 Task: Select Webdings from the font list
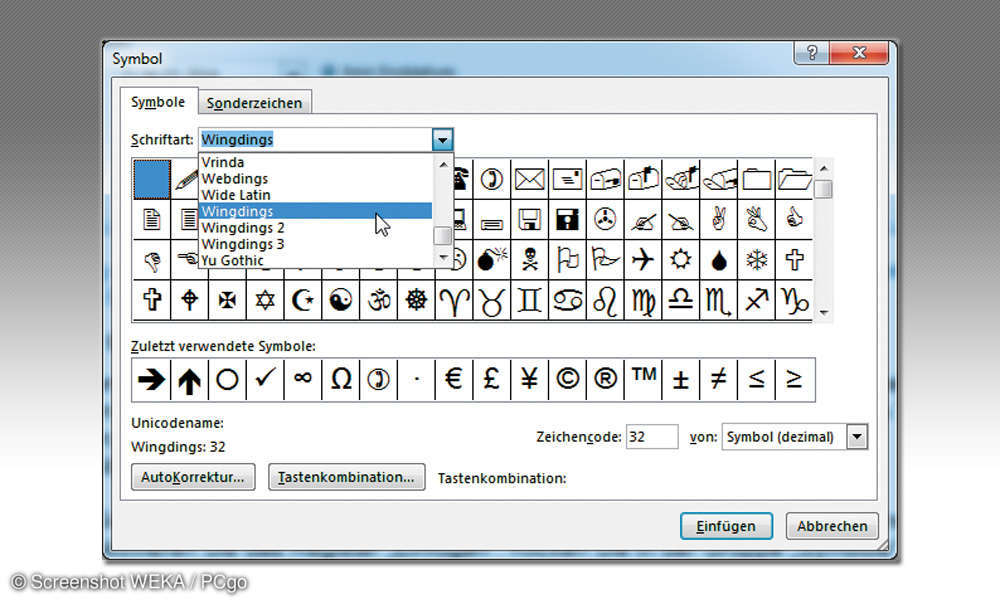point(240,178)
